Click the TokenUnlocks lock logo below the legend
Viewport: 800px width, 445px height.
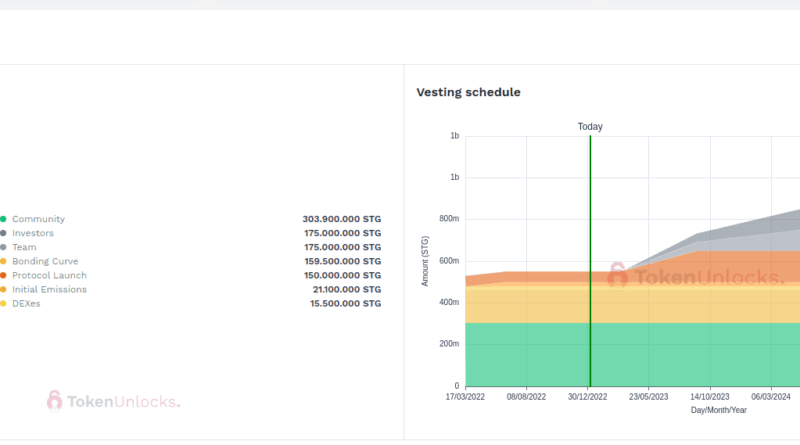(x=55, y=401)
